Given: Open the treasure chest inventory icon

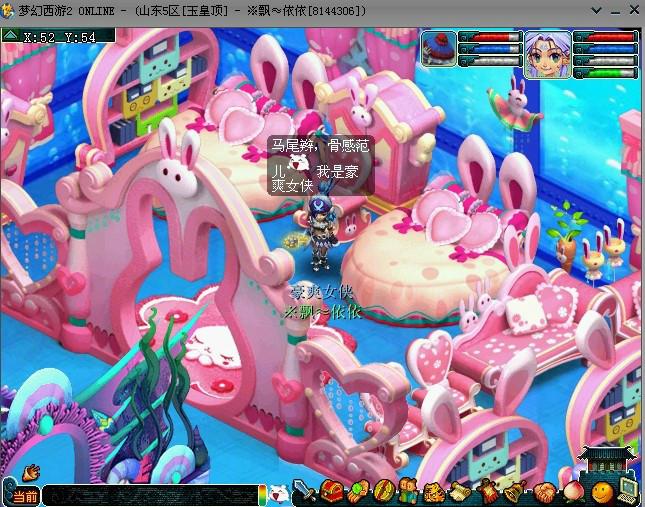Looking at the screenshot, I should tap(333, 490).
